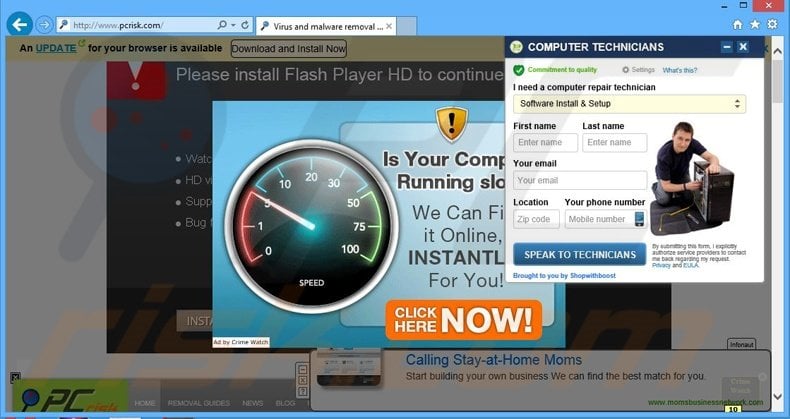Click the search magnifier icon in address bar
790x419 pixels.
[222, 25]
